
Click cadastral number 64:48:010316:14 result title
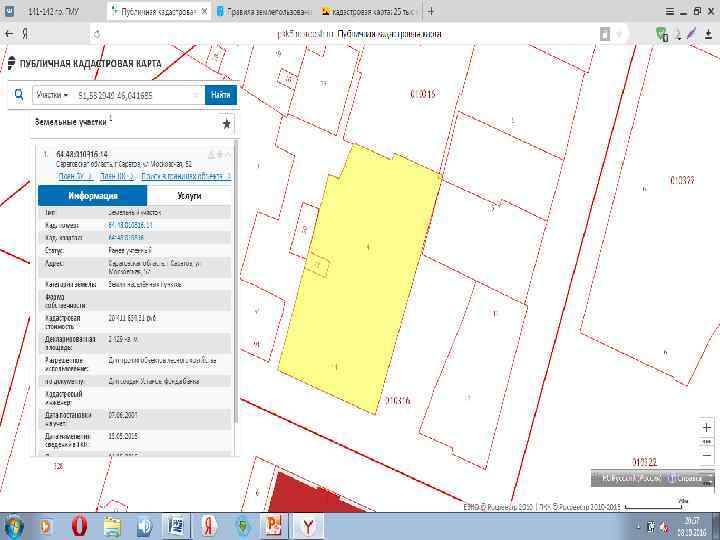pyautogui.click(x=82, y=154)
